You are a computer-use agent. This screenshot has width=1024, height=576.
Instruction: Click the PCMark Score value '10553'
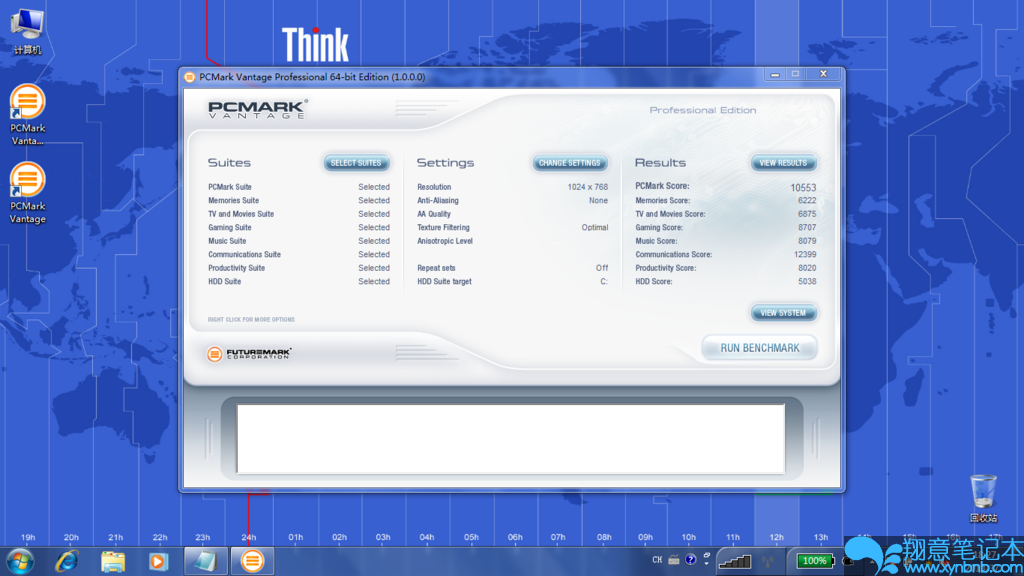[x=803, y=187]
